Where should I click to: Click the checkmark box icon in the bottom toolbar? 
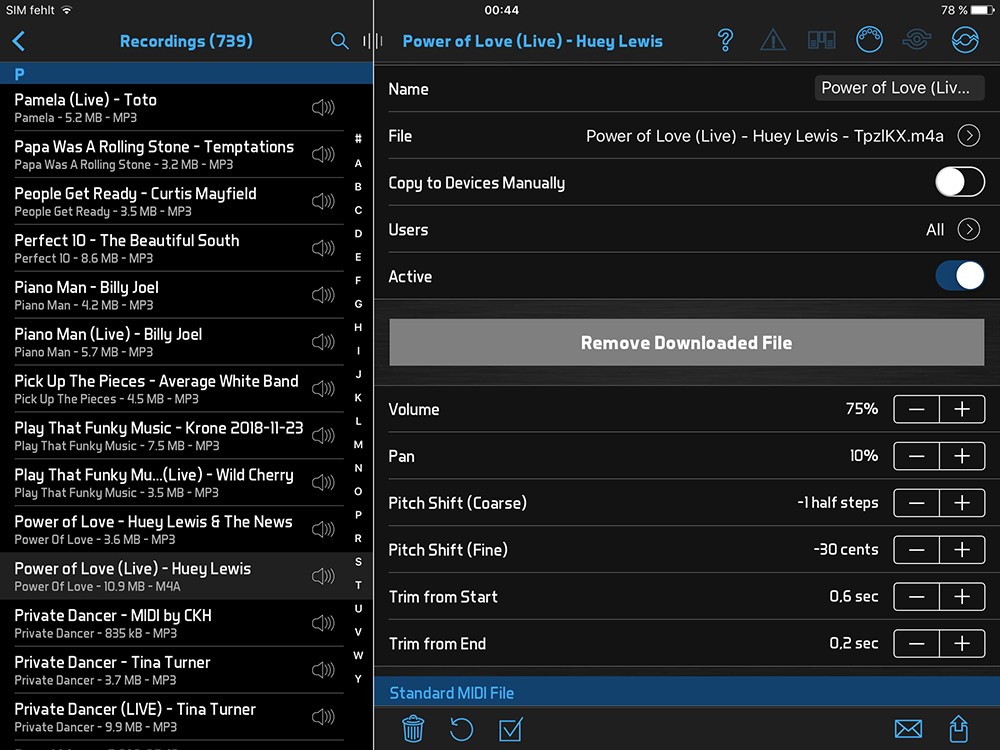(x=511, y=728)
